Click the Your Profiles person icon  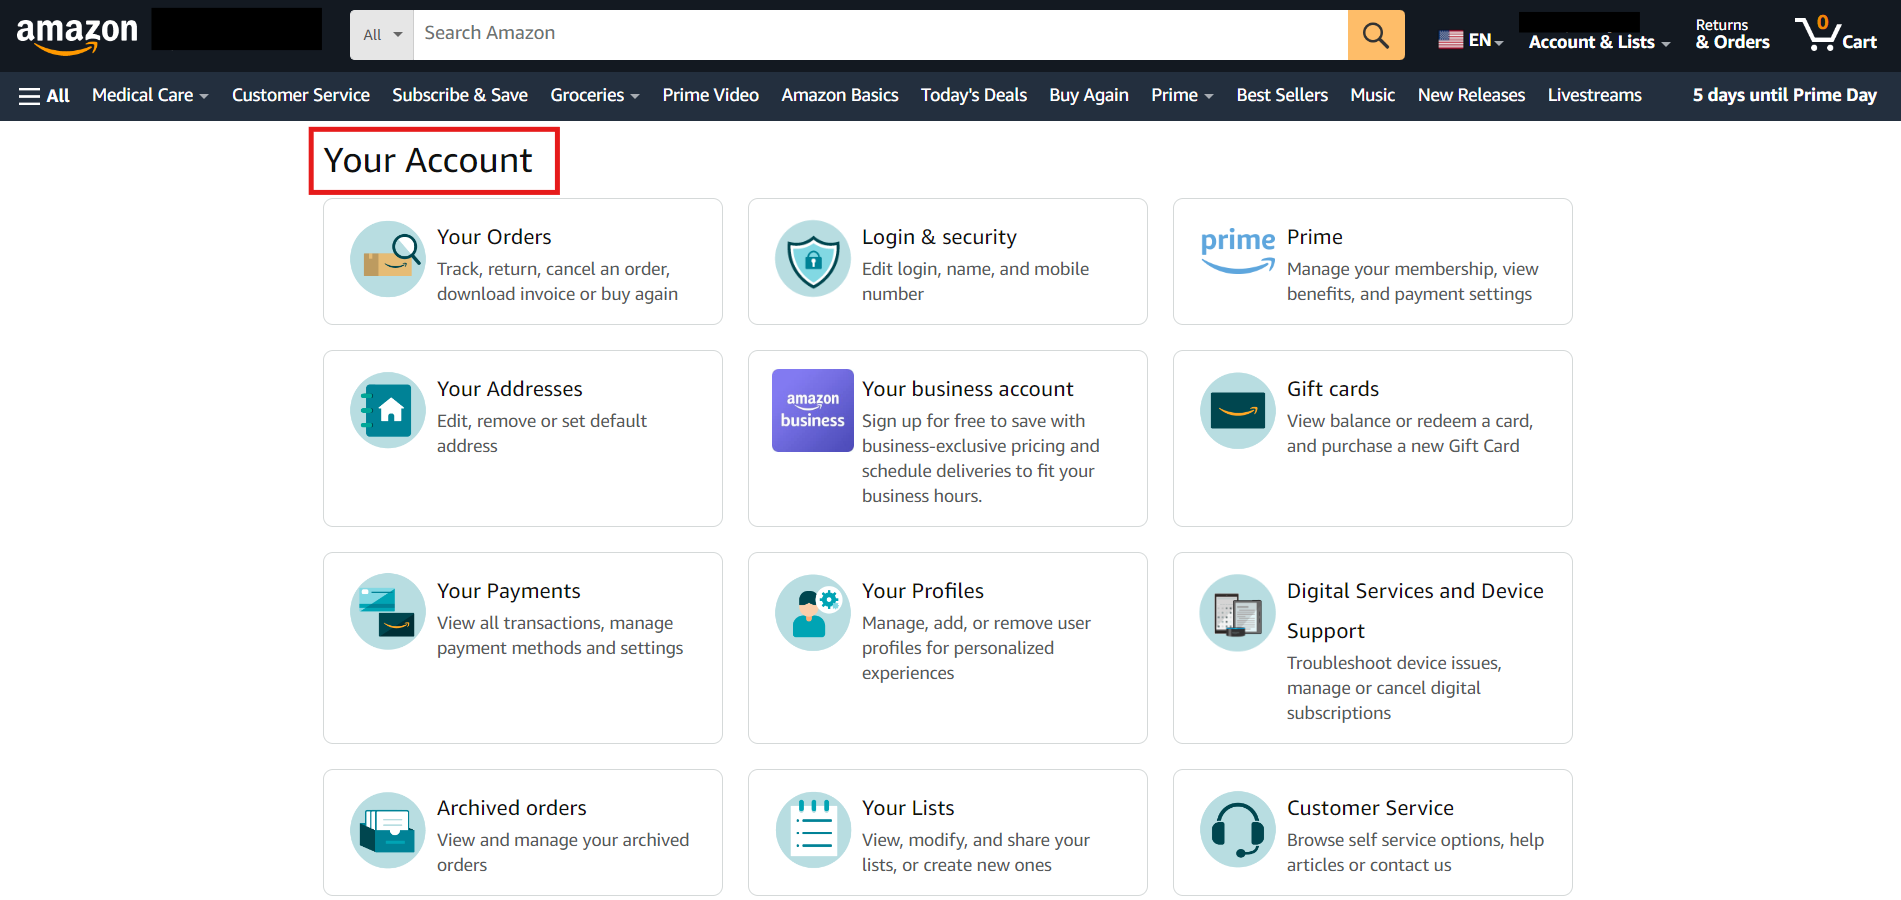[x=813, y=611]
